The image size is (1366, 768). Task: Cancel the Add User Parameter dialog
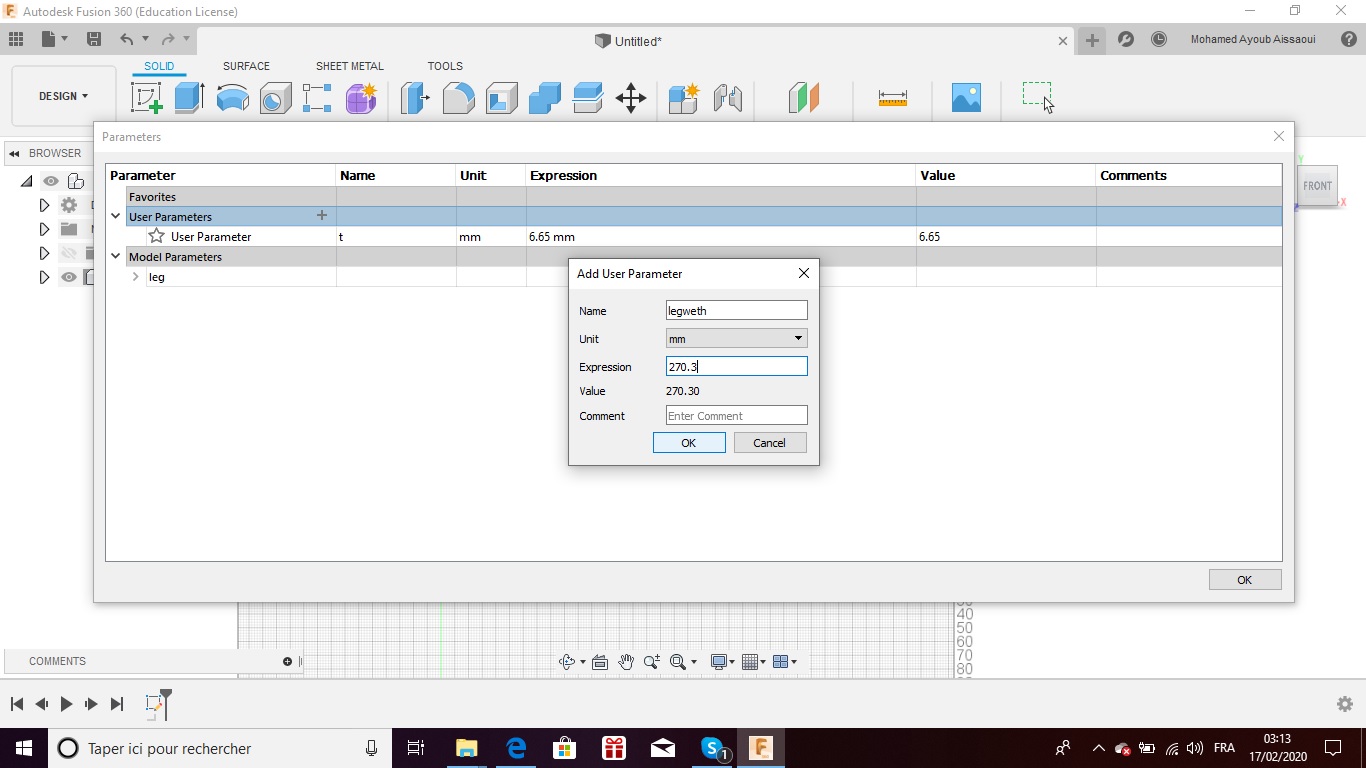(769, 443)
